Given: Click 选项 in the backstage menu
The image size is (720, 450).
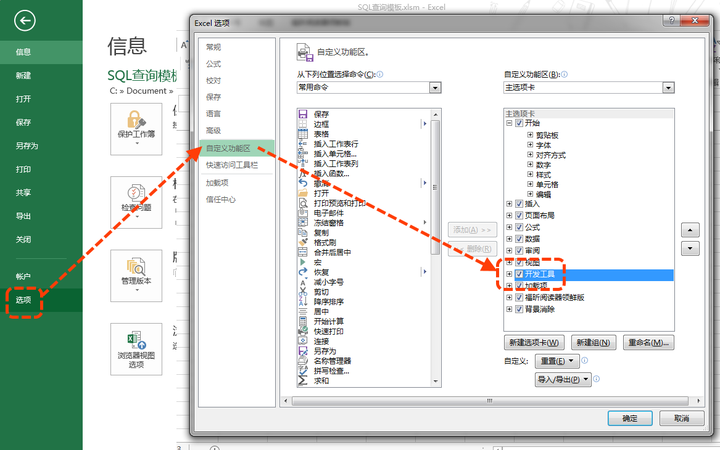Looking at the screenshot, I should click(x=23, y=300).
